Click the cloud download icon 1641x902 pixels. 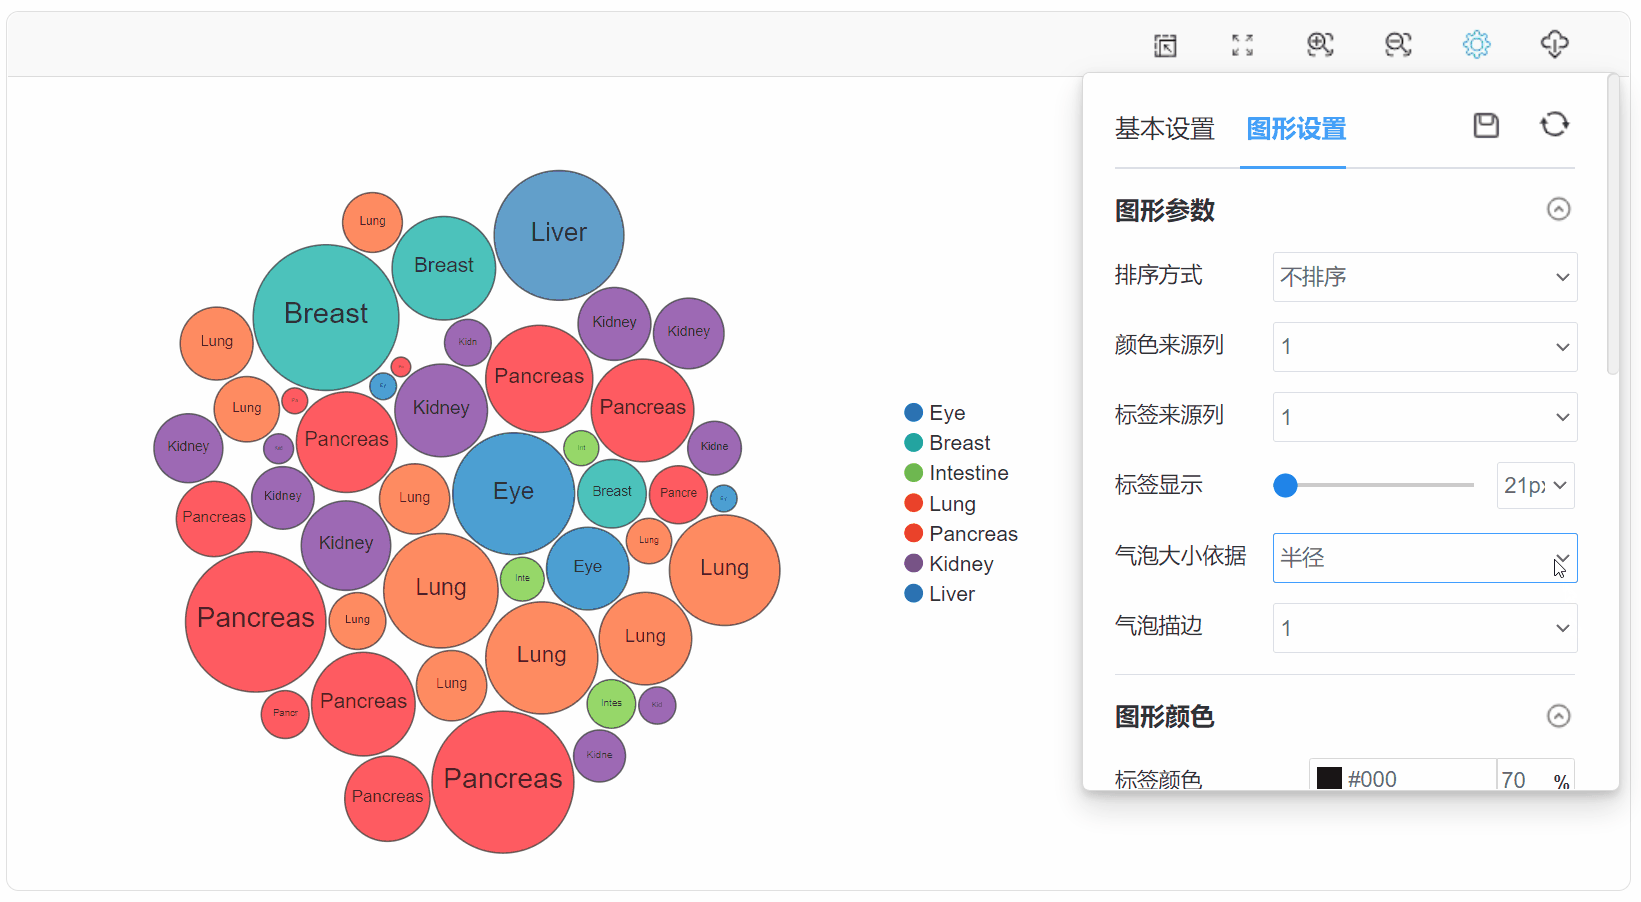pos(1554,44)
